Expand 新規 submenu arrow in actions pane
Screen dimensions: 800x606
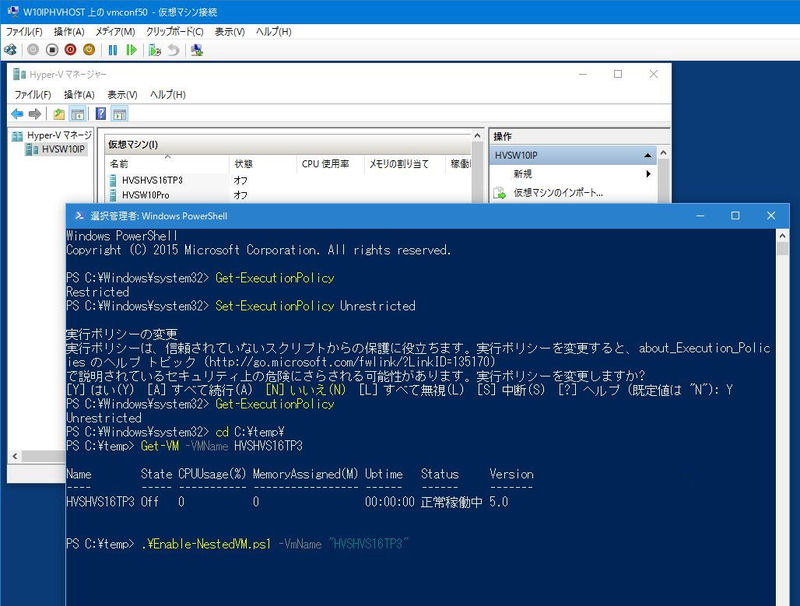click(648, 174)
